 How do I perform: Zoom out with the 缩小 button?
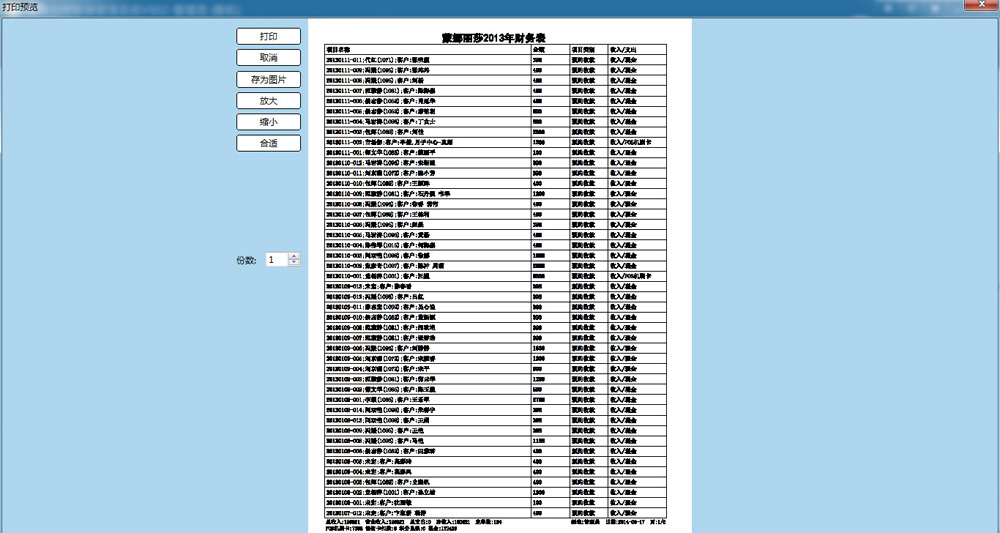268,122
